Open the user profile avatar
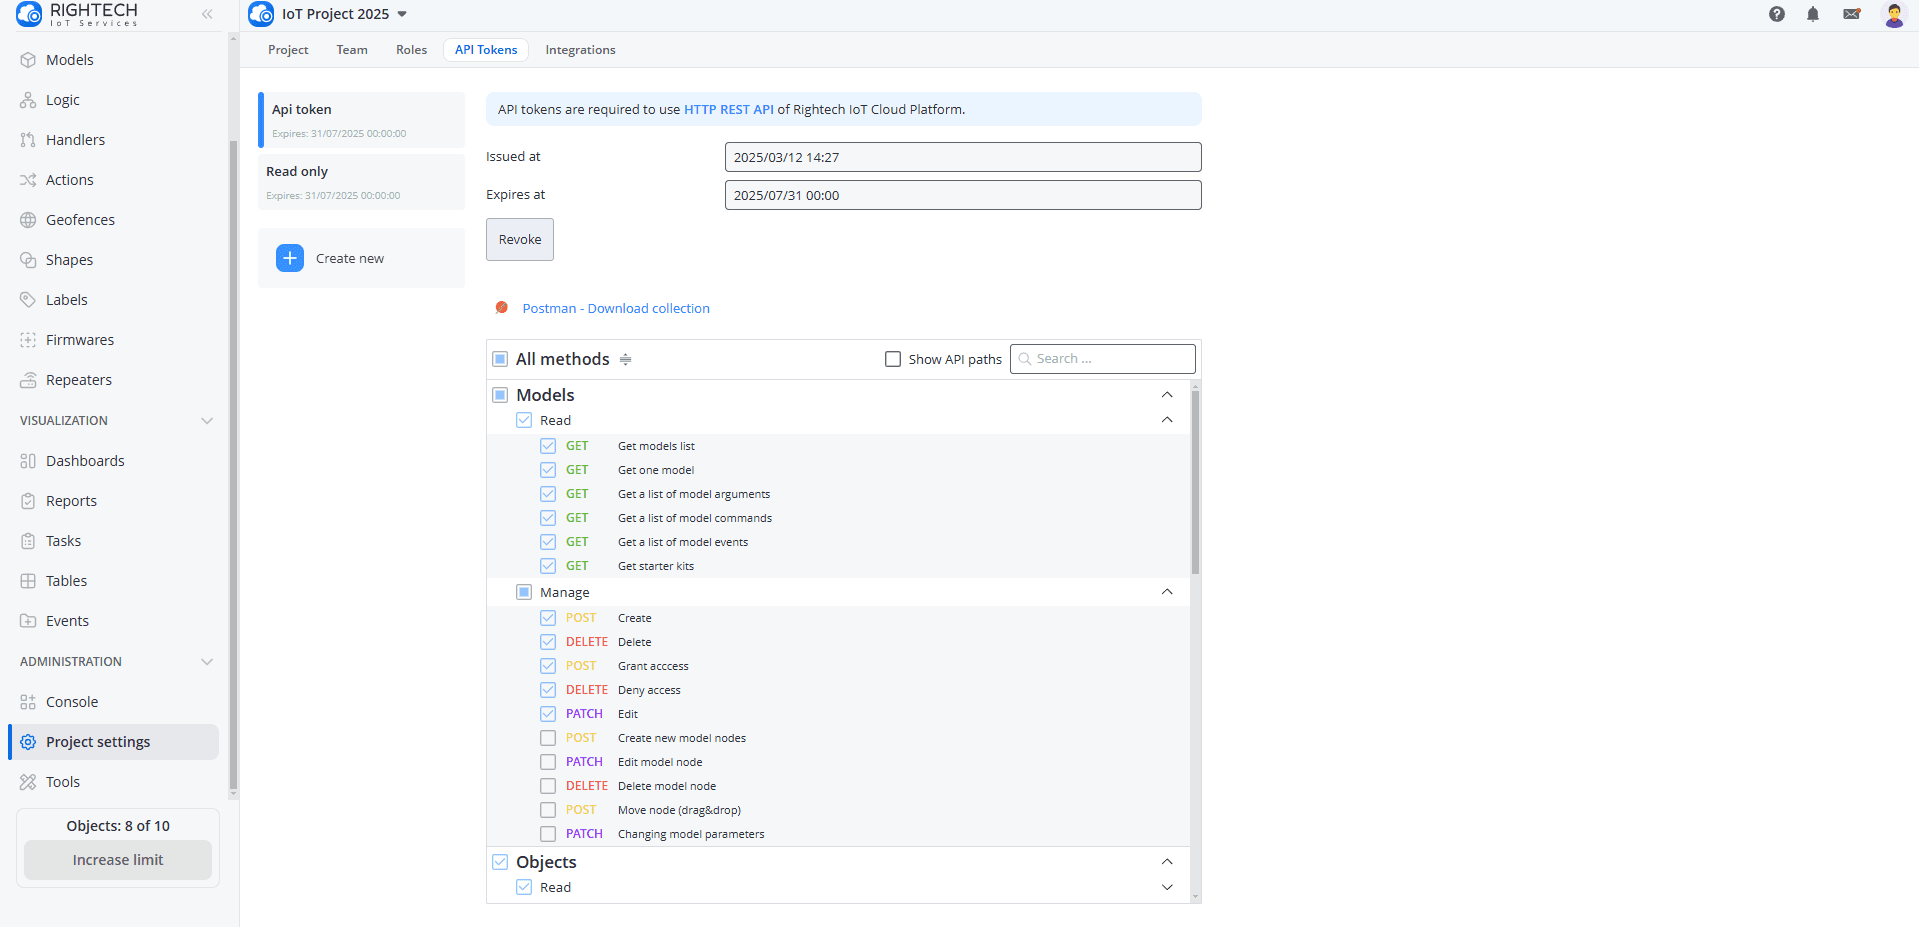Viewport: 1919px width, 927px height. pyautogui.click(x=1893, y=14)
